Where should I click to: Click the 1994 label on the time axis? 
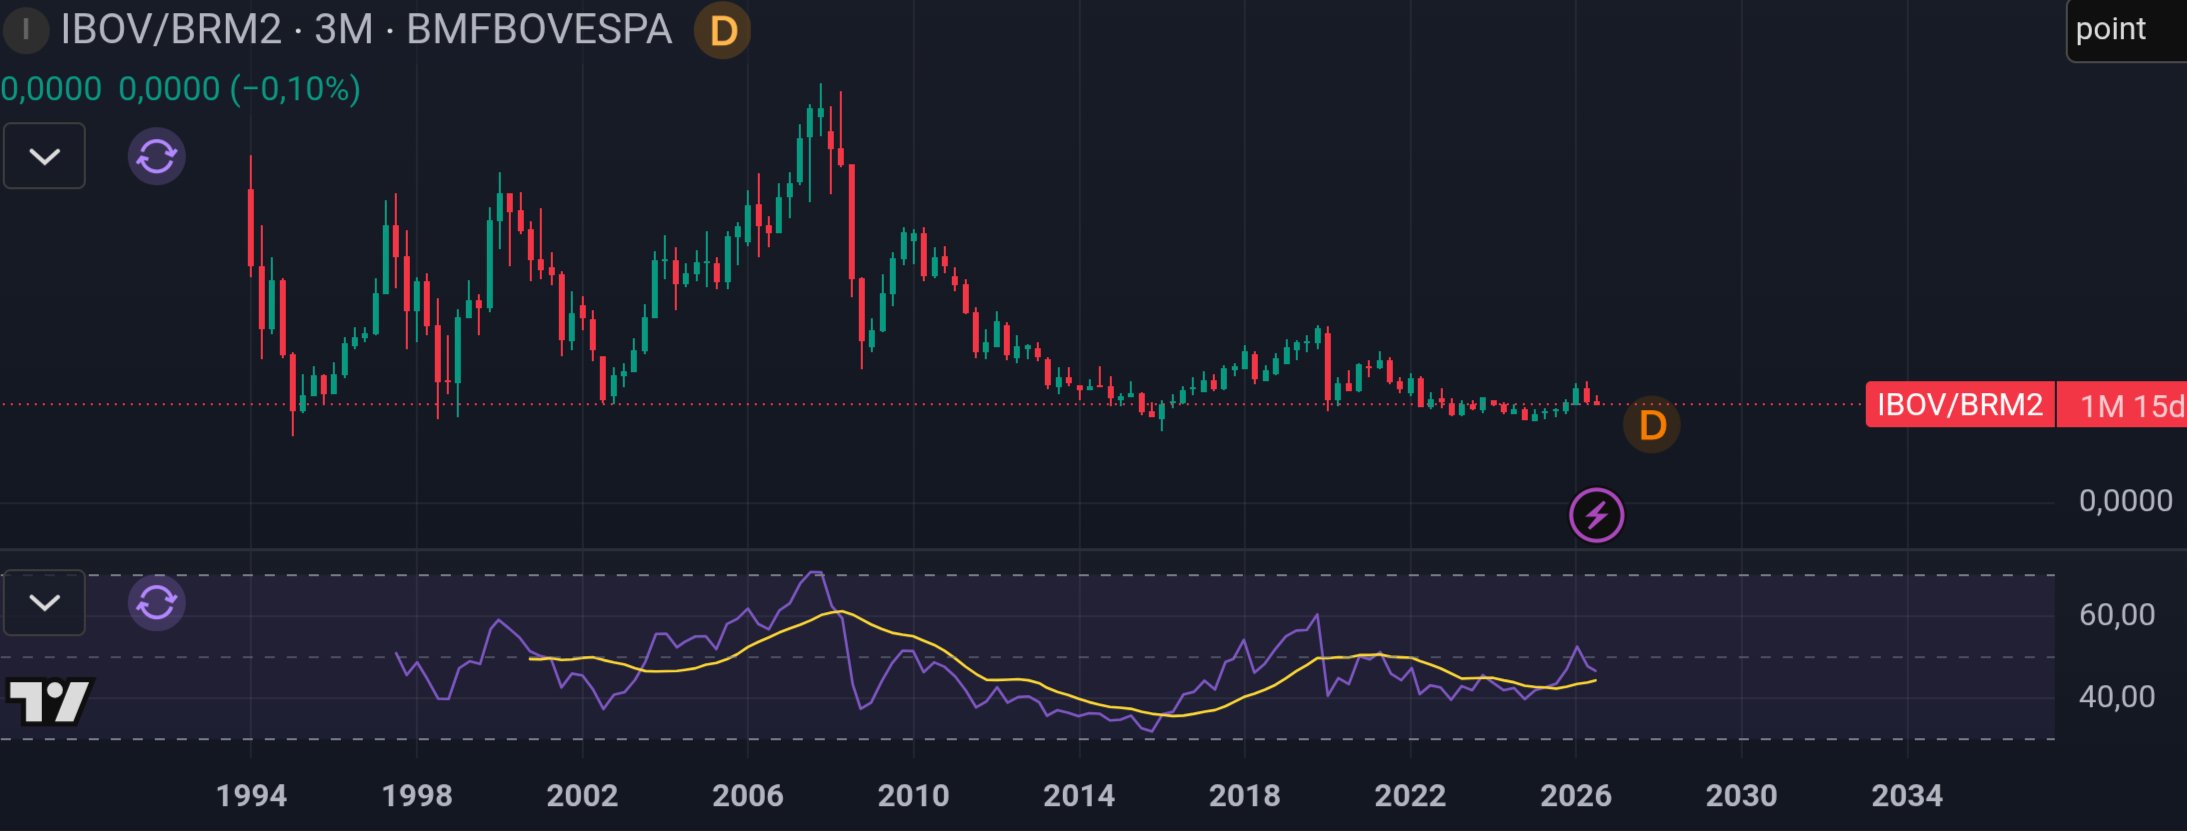(251, 796)
